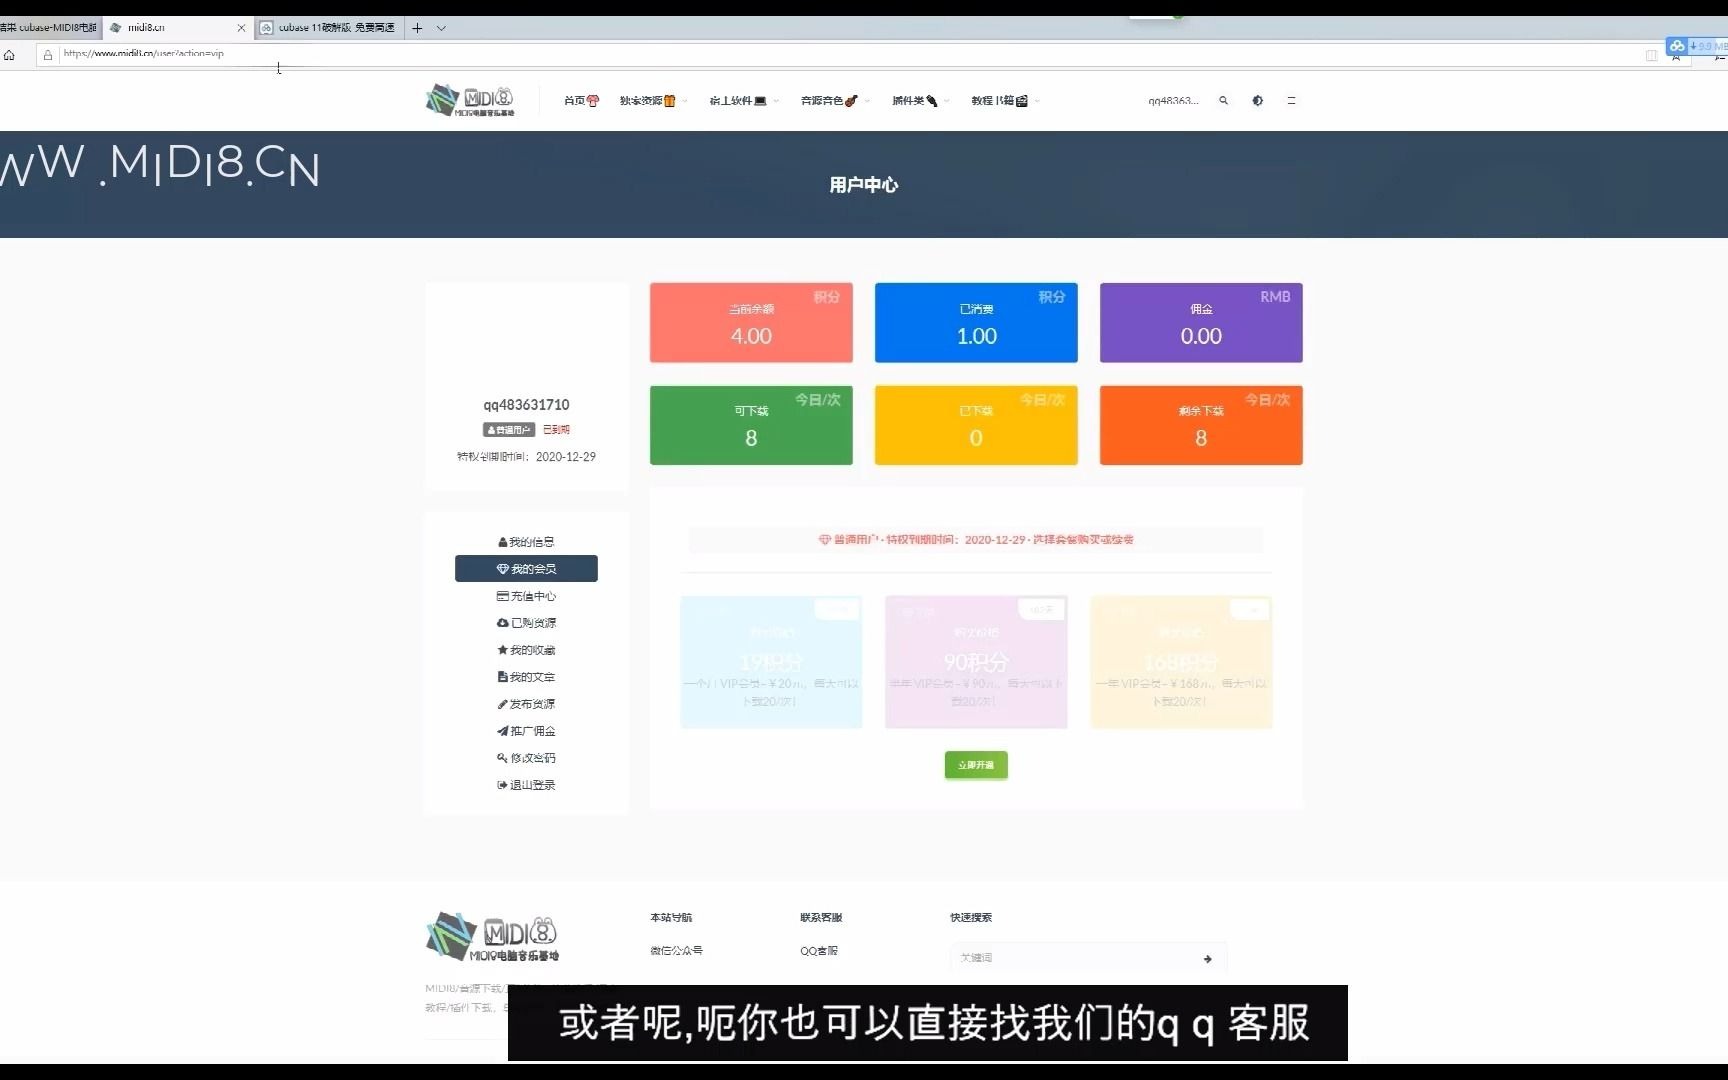Switch to the cubase 11破解版 browser tab

[329, 28]
